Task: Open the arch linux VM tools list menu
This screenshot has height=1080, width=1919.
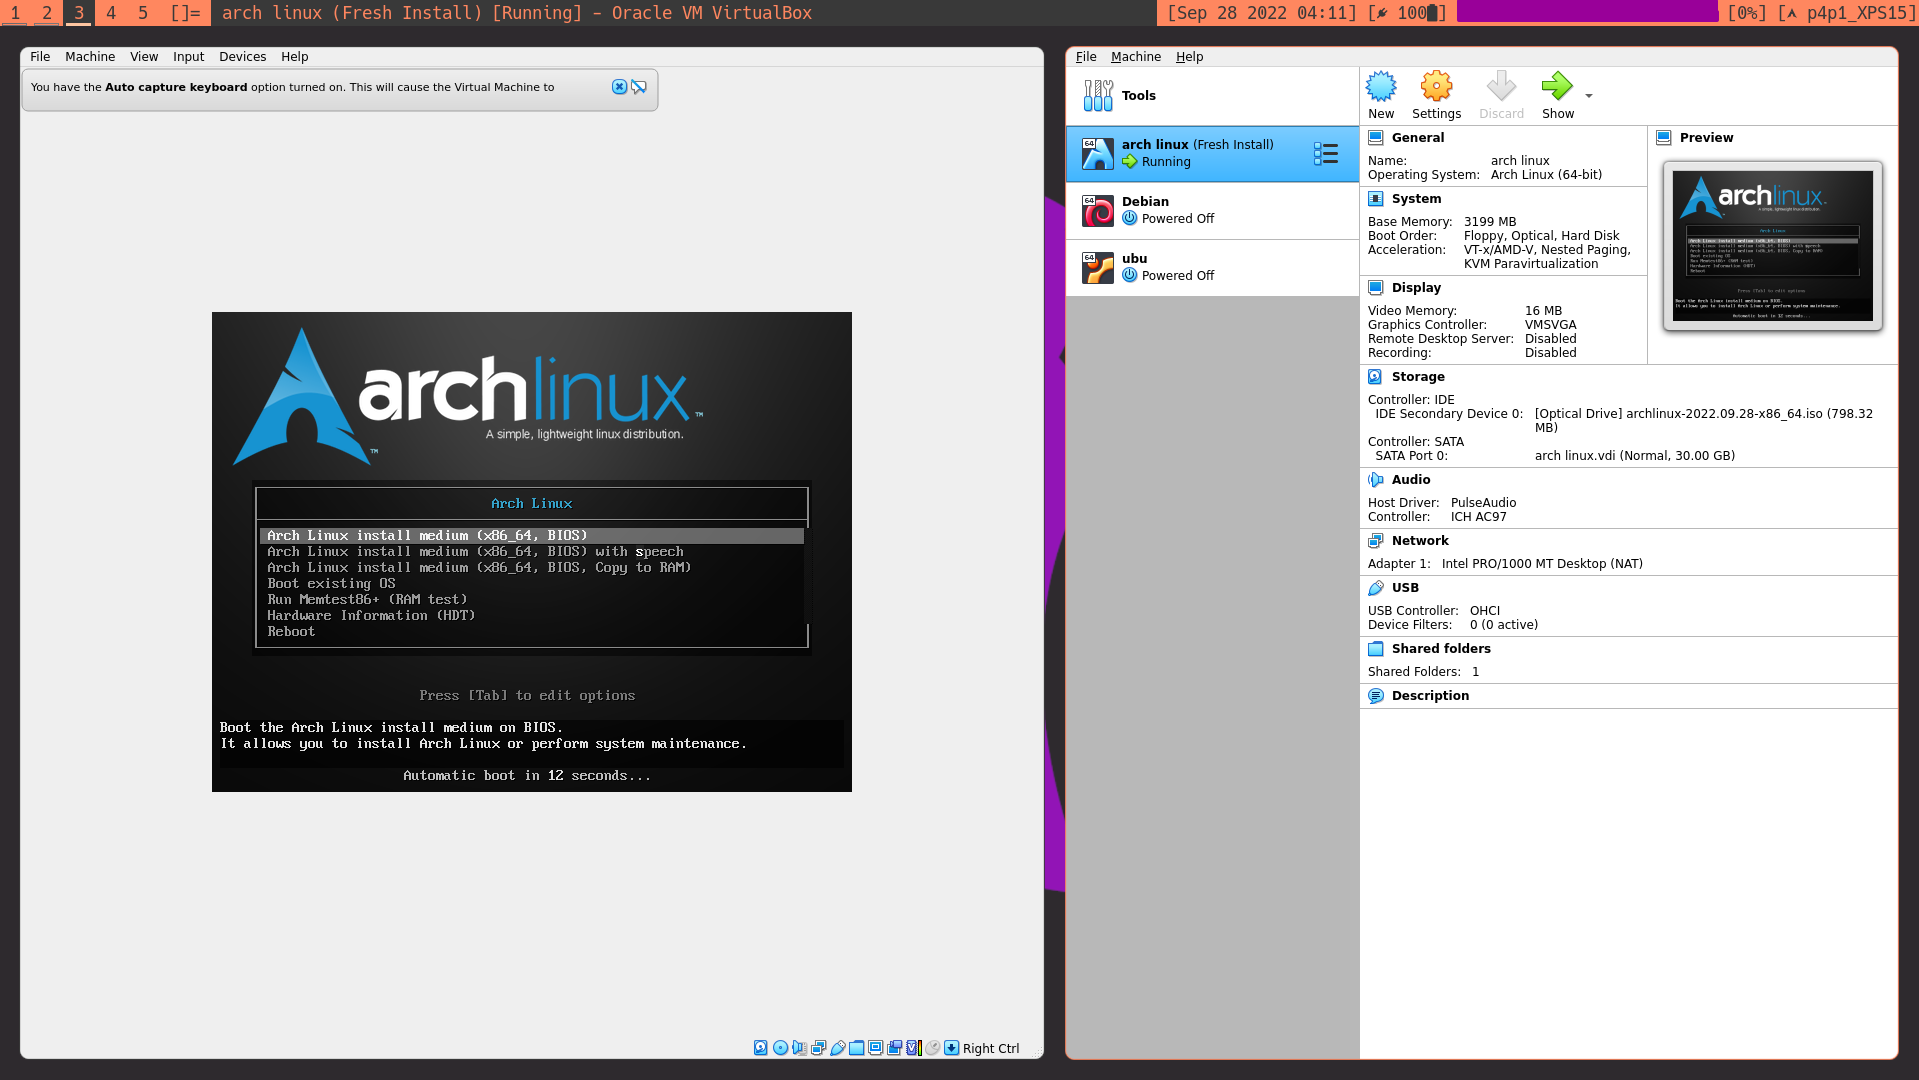Action: click(1325, 153)
